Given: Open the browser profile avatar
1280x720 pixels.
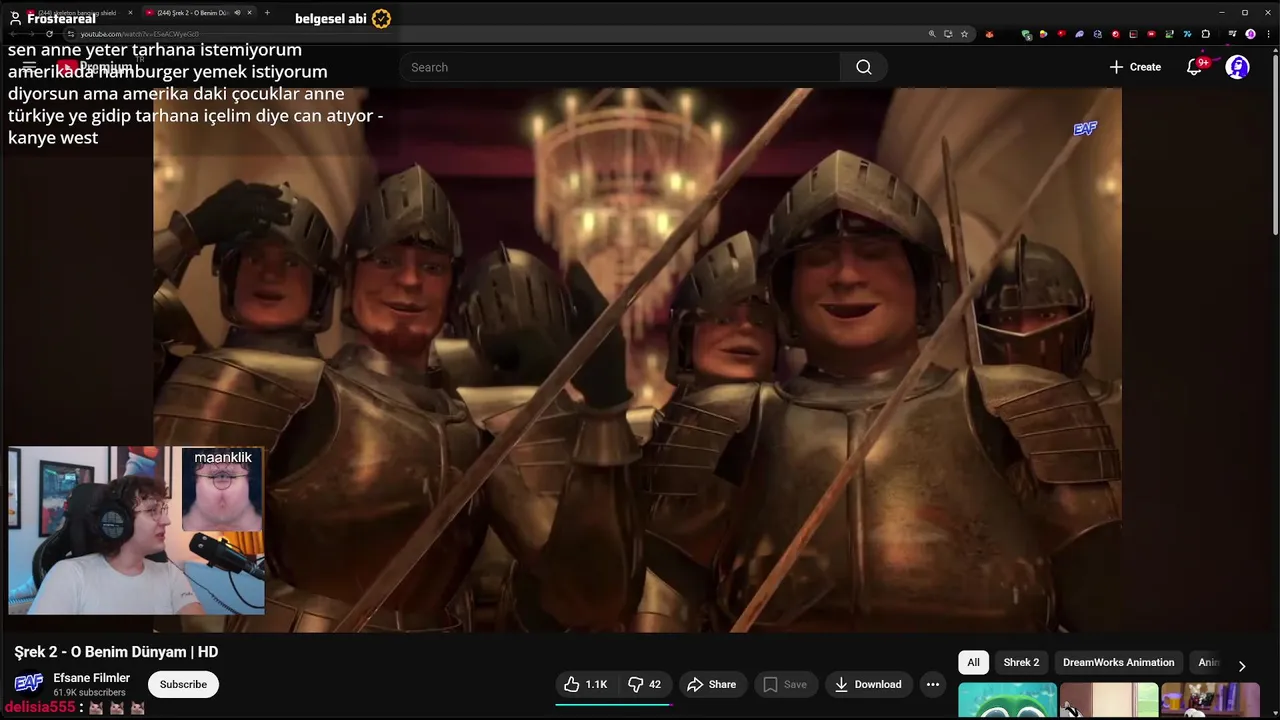Looking at the screenshot, I should [x=1250, y=34].
